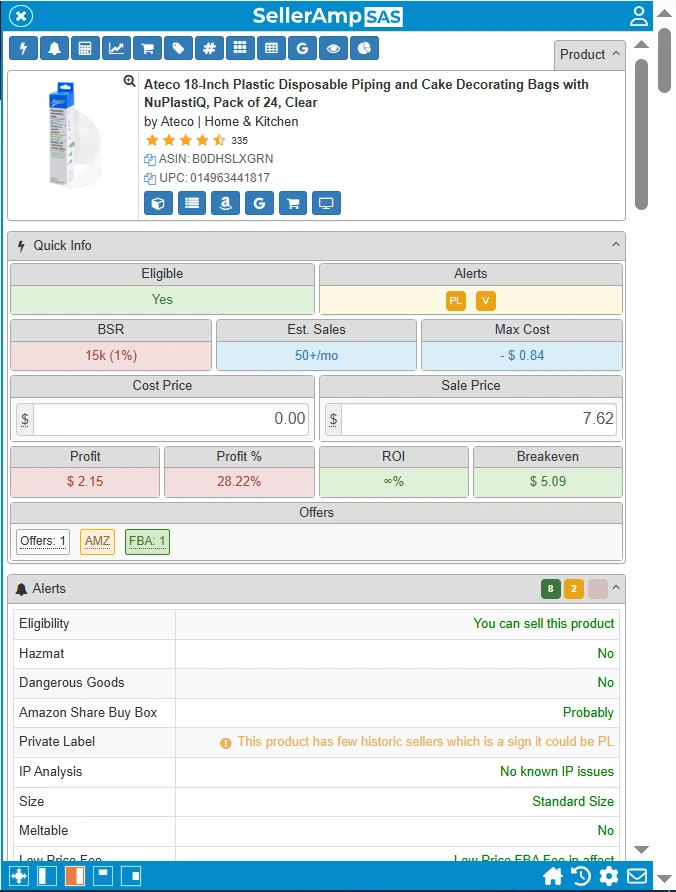Screen dimensions: 676x892
Task: Copy the ASIN using its copy icon
Action: click(x=150, y=159)
